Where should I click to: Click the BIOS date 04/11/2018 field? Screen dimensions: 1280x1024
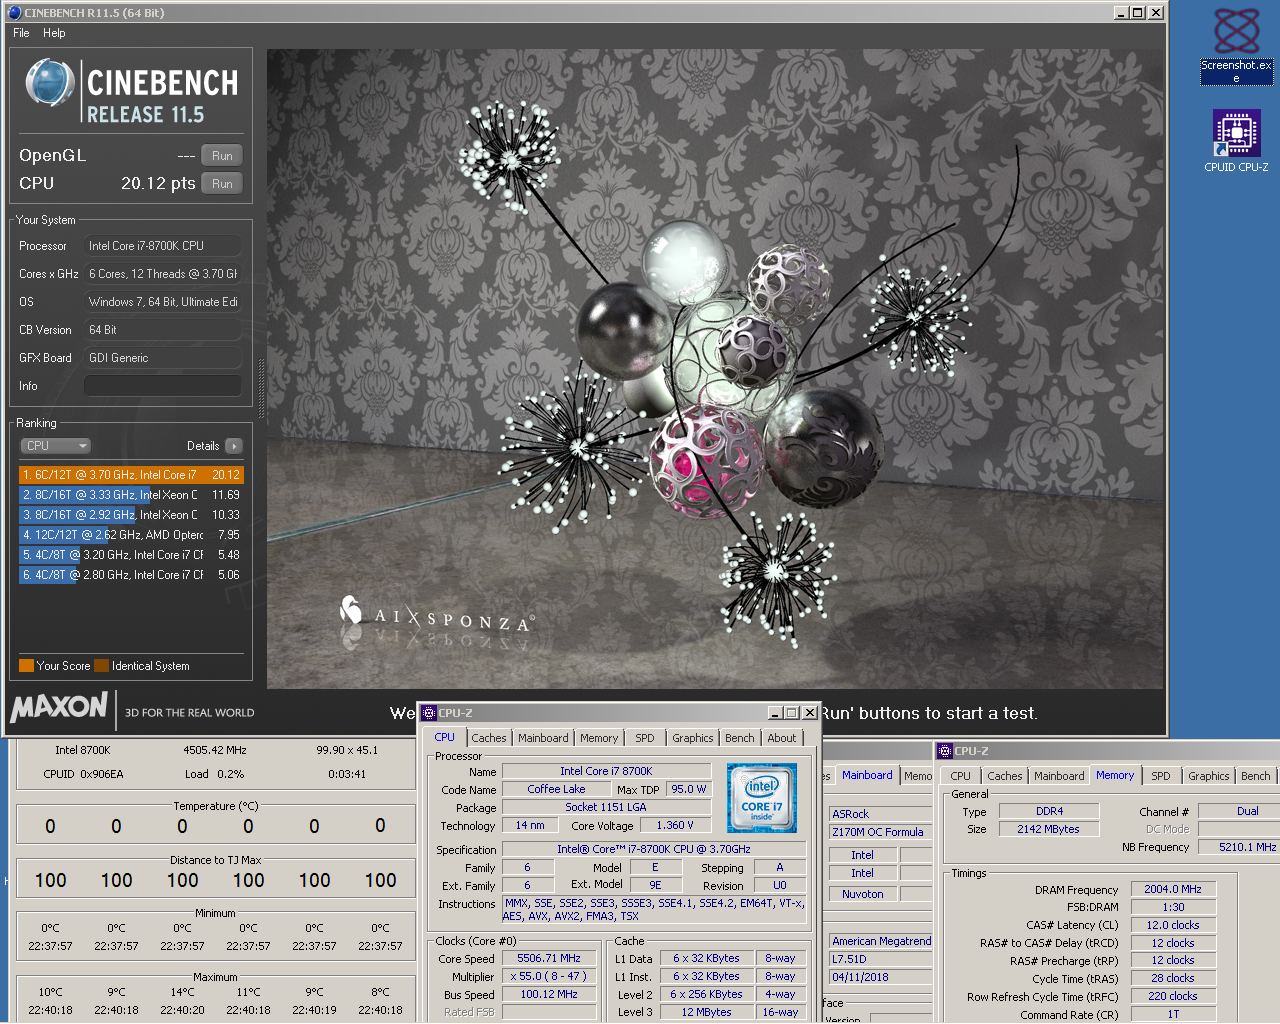click(x=881, y=977)
